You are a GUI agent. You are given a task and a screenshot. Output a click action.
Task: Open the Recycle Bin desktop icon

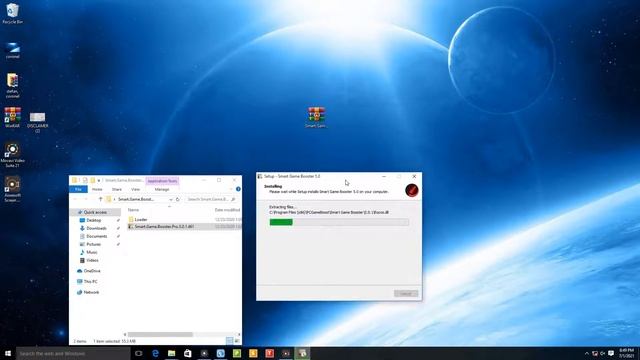coord(12,13)
